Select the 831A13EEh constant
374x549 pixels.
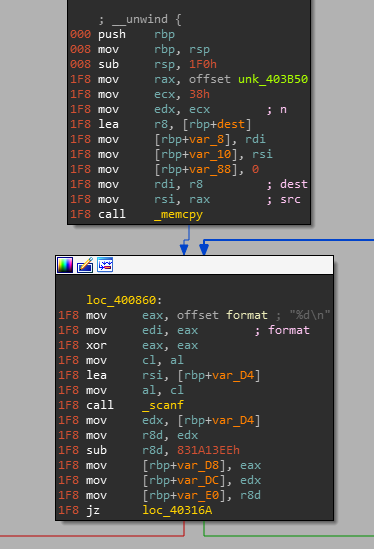tap(208, 450)
